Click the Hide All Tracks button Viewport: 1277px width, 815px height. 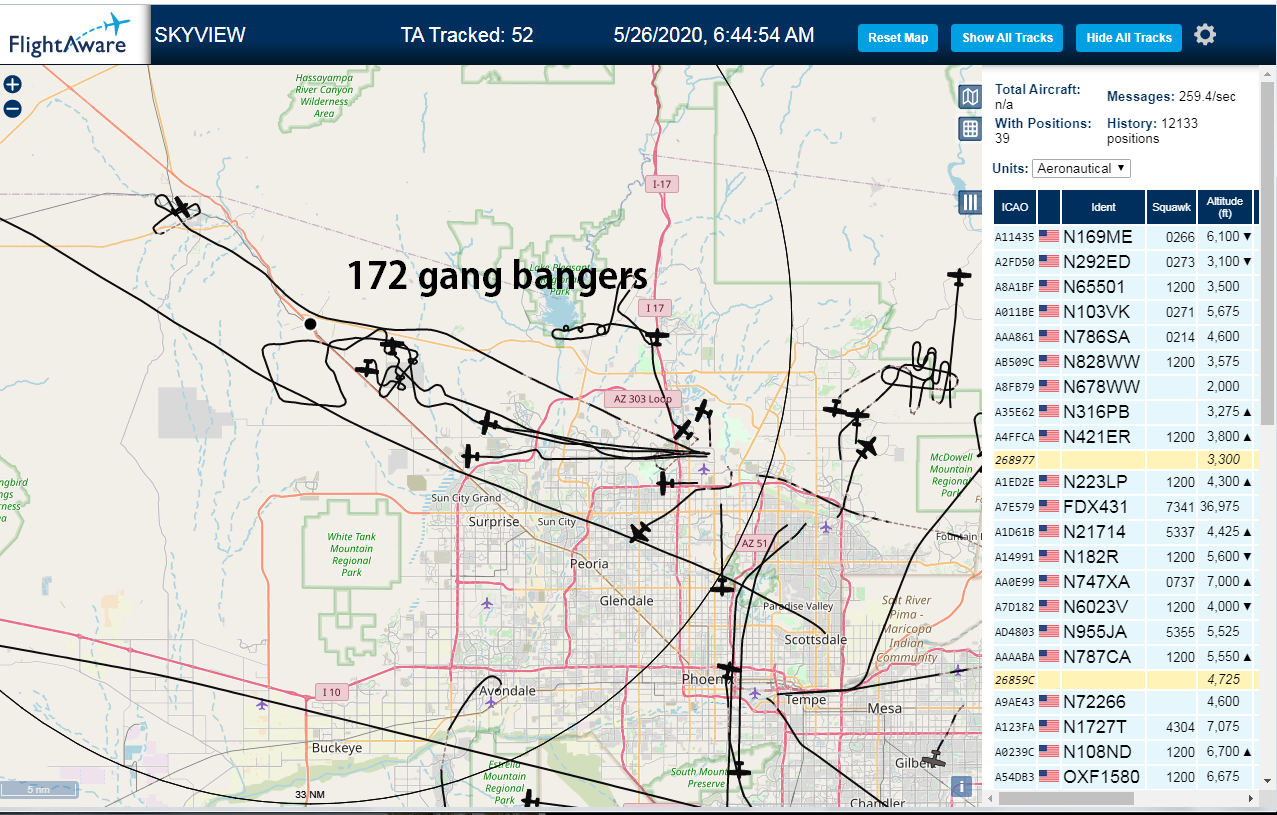[x=1129, y=38]
